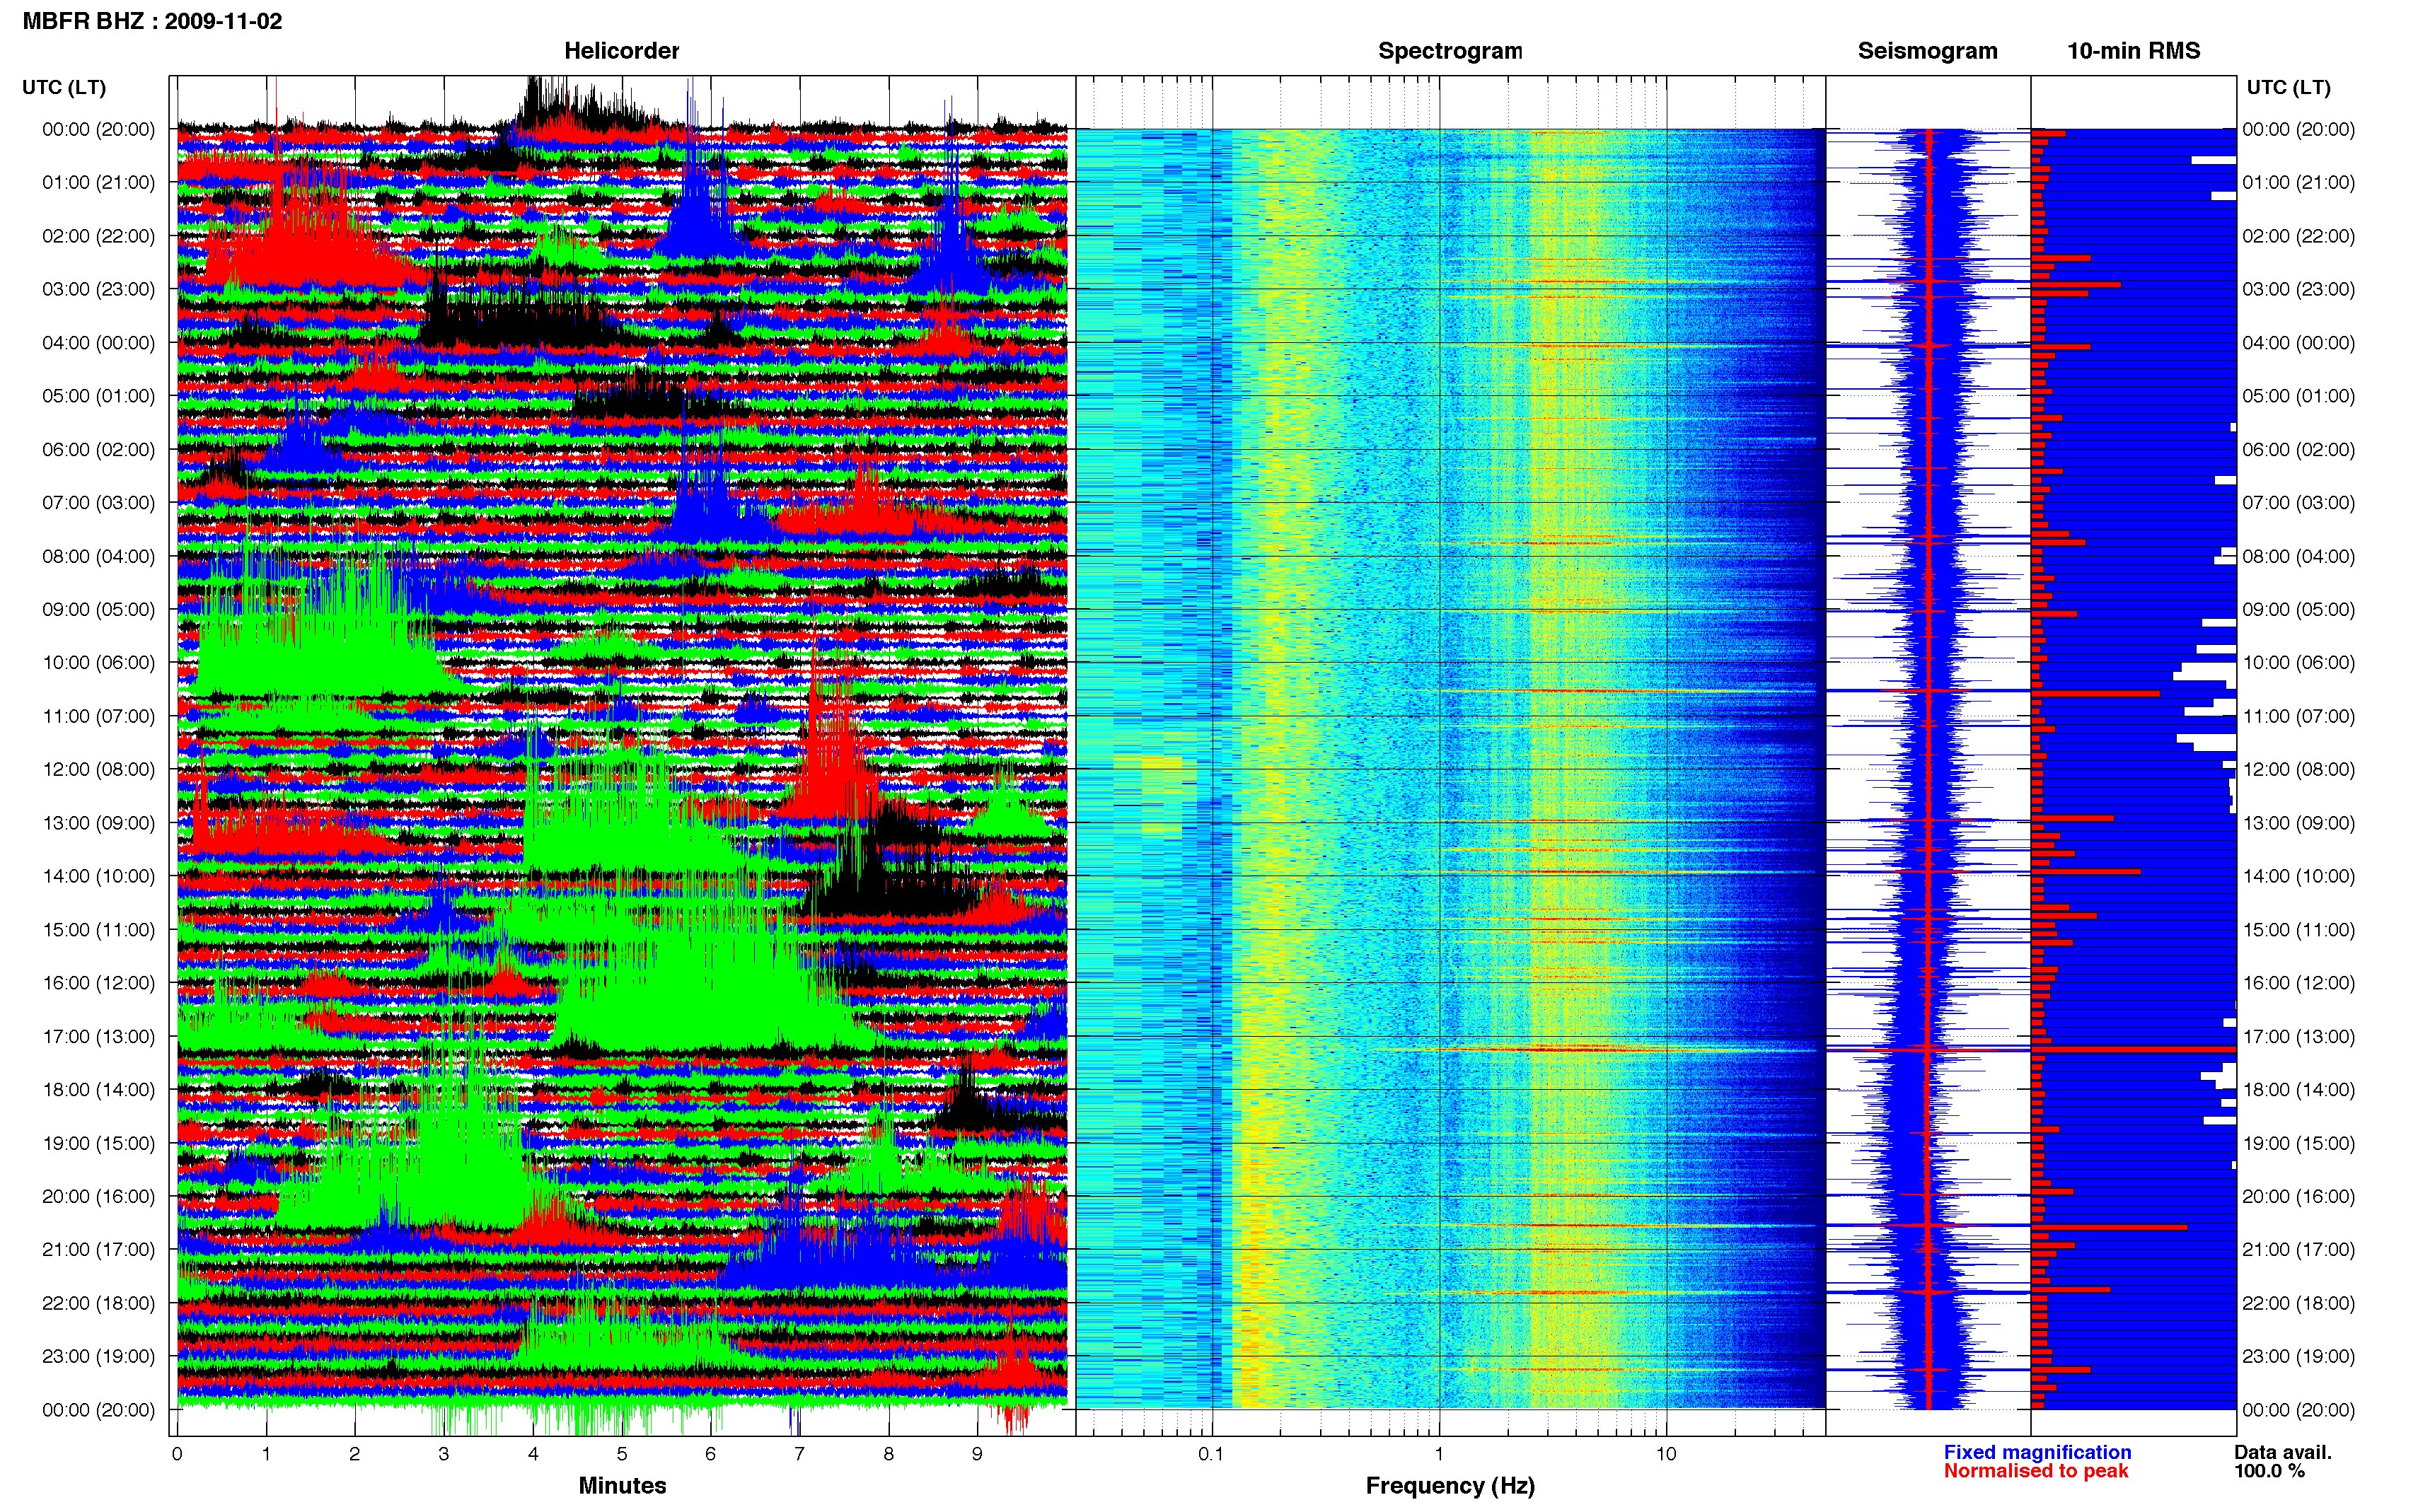The width and height of the screenshot is (2418, 1512).
Task: Click left time label 14:00 (10:00)
Action: (x=98, y=876)
